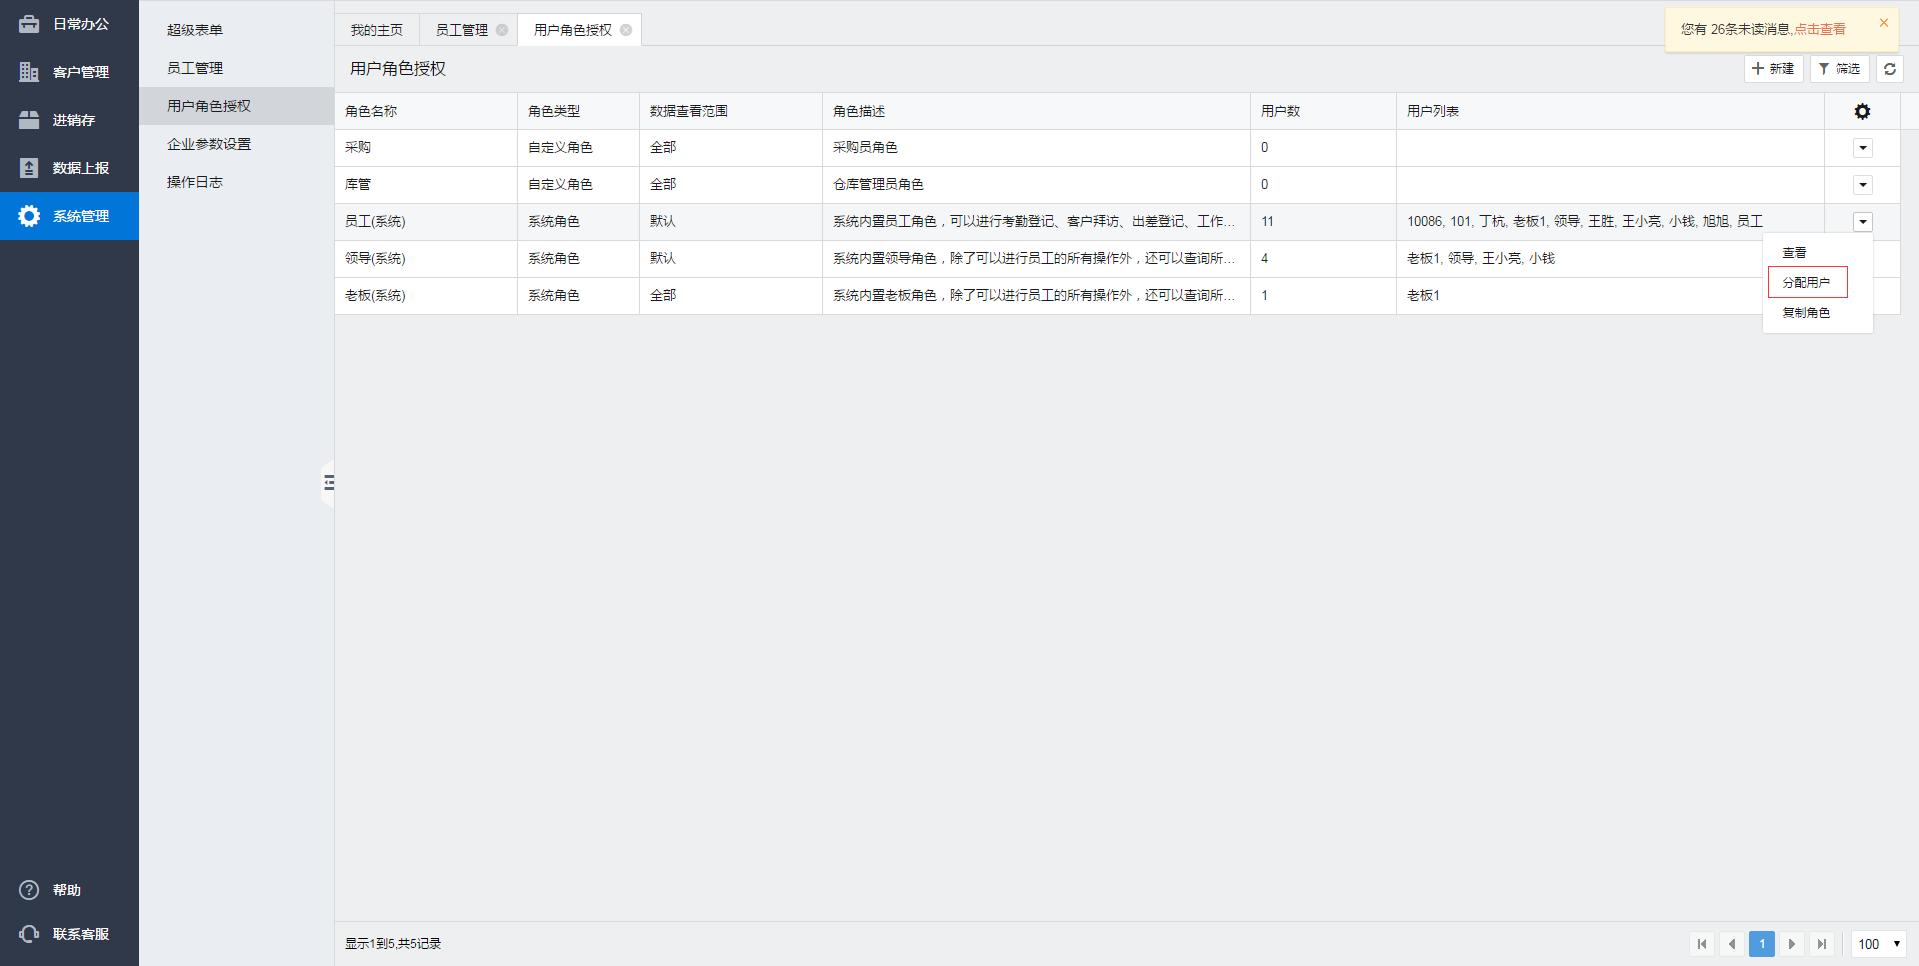Screen dimensions: 1919x966
Task: Expand action dropdown for 采购 row
Action: click(1862, 148)
